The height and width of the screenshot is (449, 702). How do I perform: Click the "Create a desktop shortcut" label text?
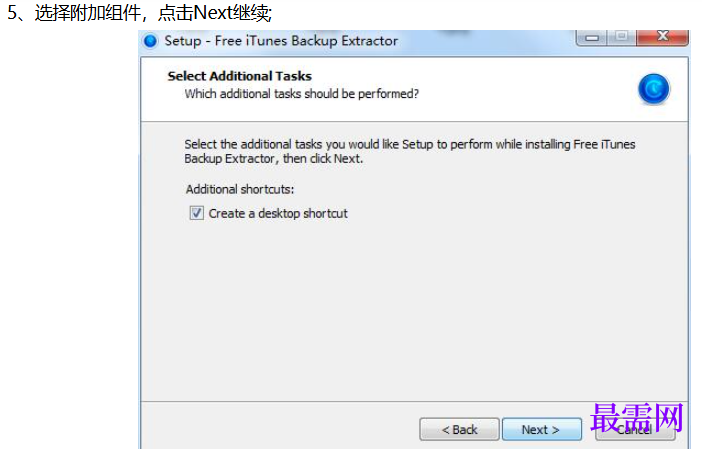278,214
